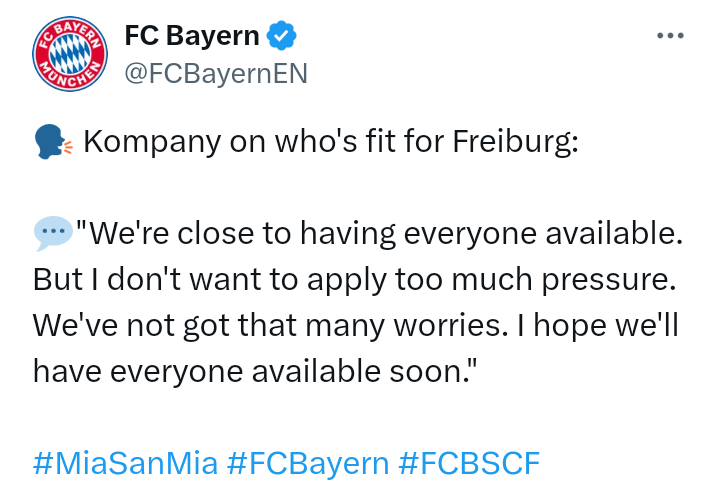The width and height of the screenshot is (720, 494).
Task: Open the FC Bayern display name
Action: 191,37
